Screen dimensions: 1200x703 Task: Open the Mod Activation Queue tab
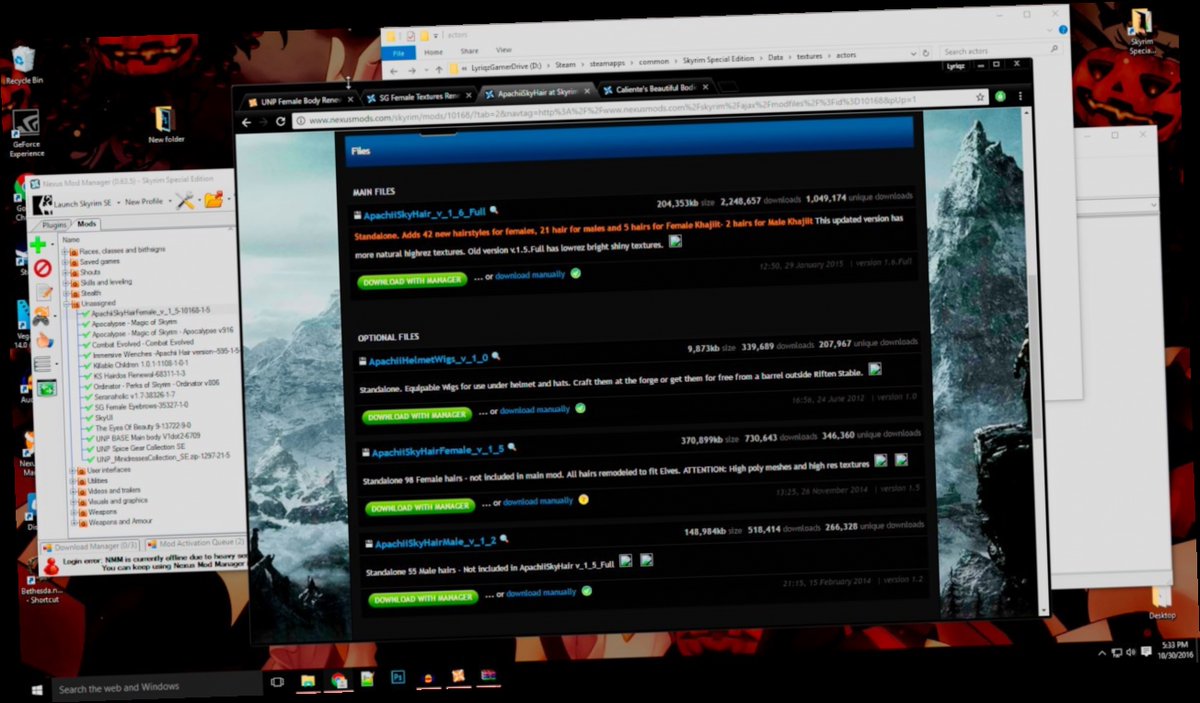[x=195, y=543]
